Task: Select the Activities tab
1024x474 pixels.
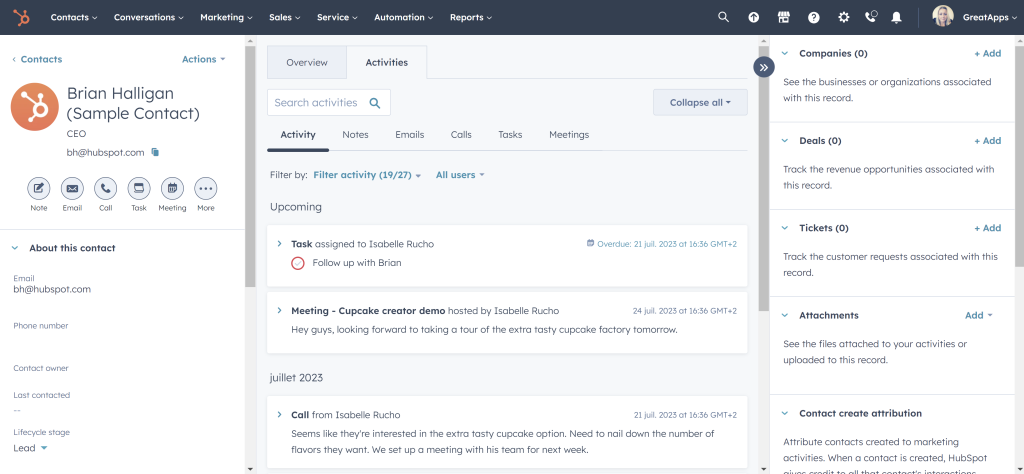Action: coord(387,63)
